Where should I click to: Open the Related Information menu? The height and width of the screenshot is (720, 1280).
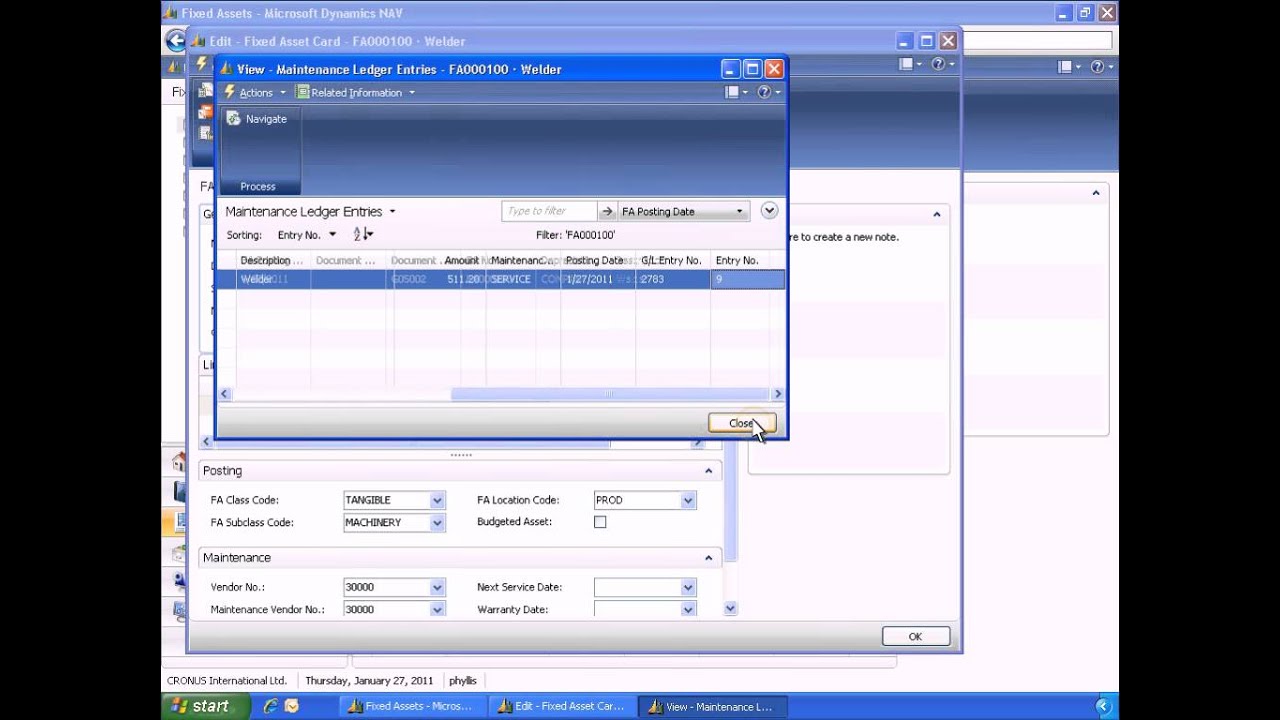click(x=355, y=92)
